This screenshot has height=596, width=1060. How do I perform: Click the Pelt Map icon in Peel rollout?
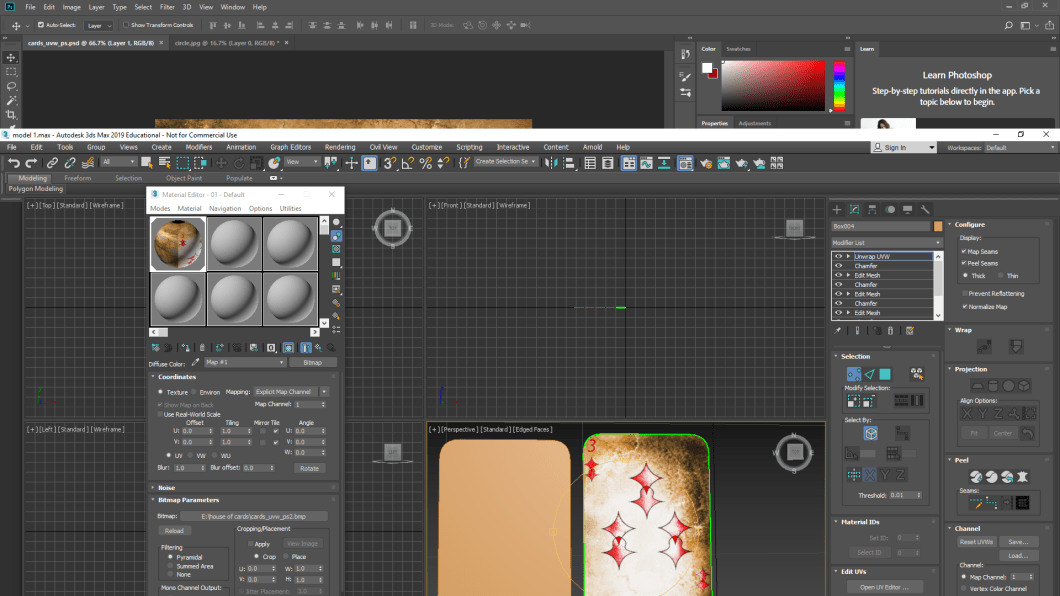[1022, 476]
